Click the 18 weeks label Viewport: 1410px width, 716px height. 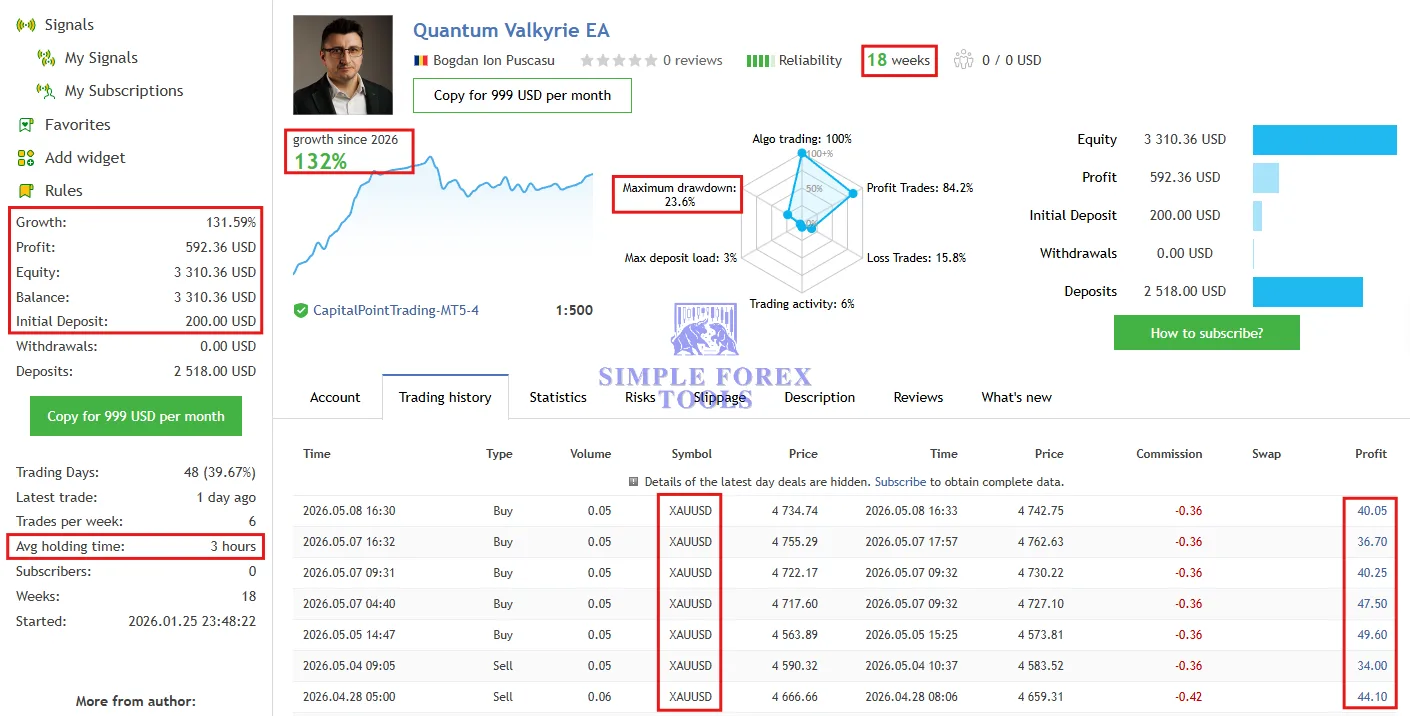click(899, 60)
